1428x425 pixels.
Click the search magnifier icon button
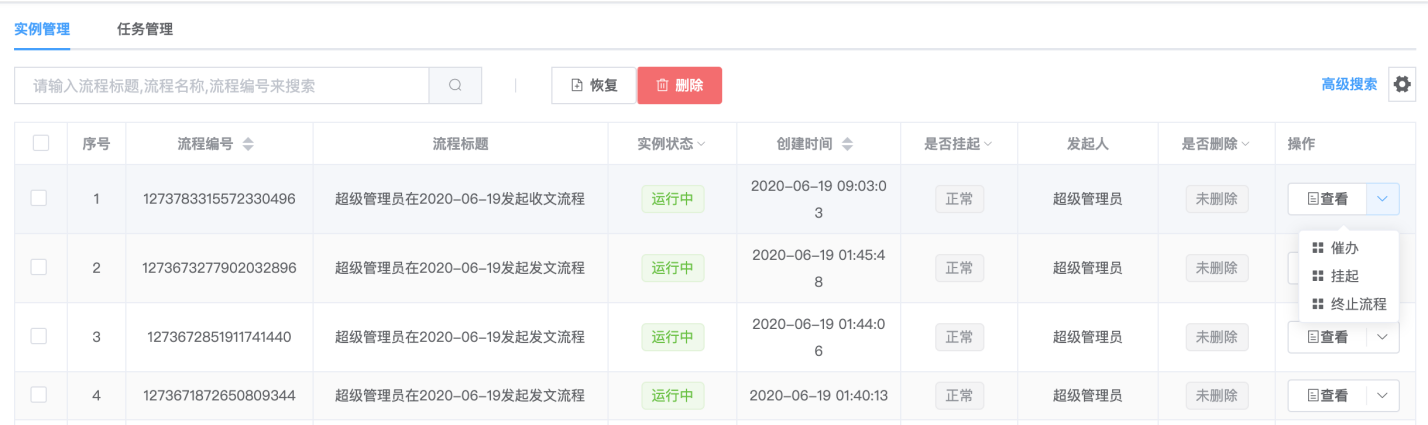pos(455,86)
